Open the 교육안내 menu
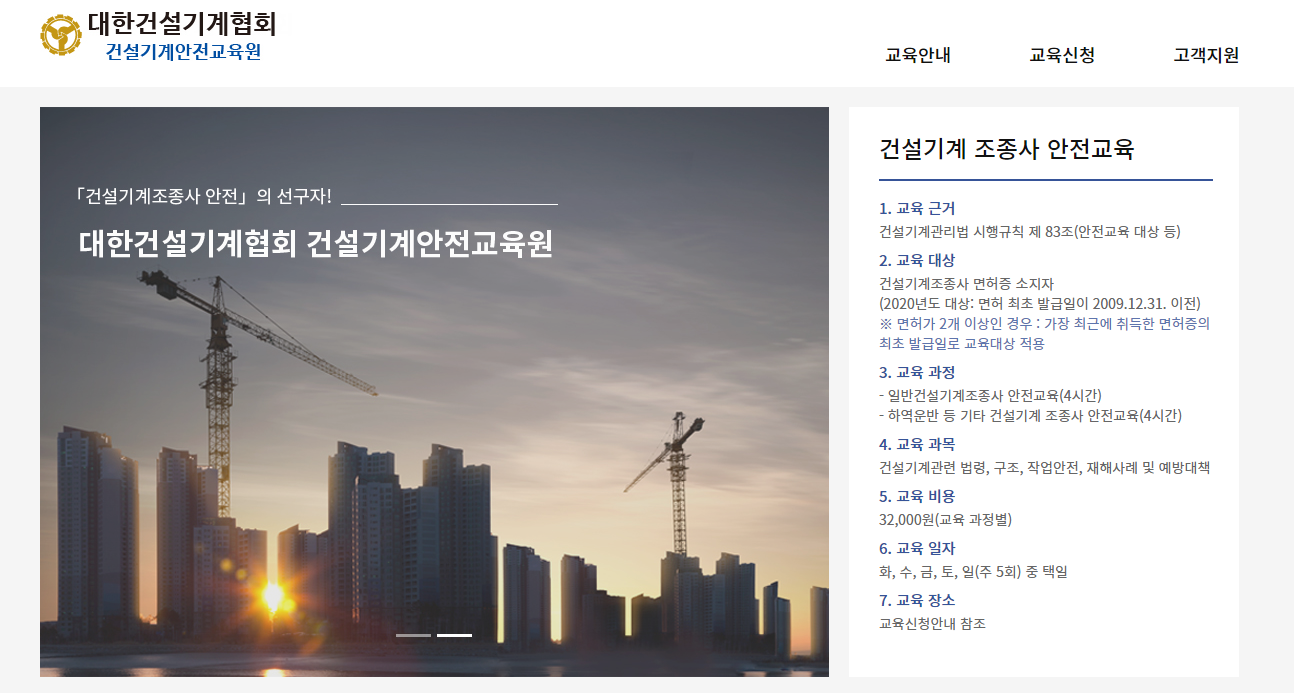Image resolution: width=1294 pixels, height=693 pixels. pos(918,55)
